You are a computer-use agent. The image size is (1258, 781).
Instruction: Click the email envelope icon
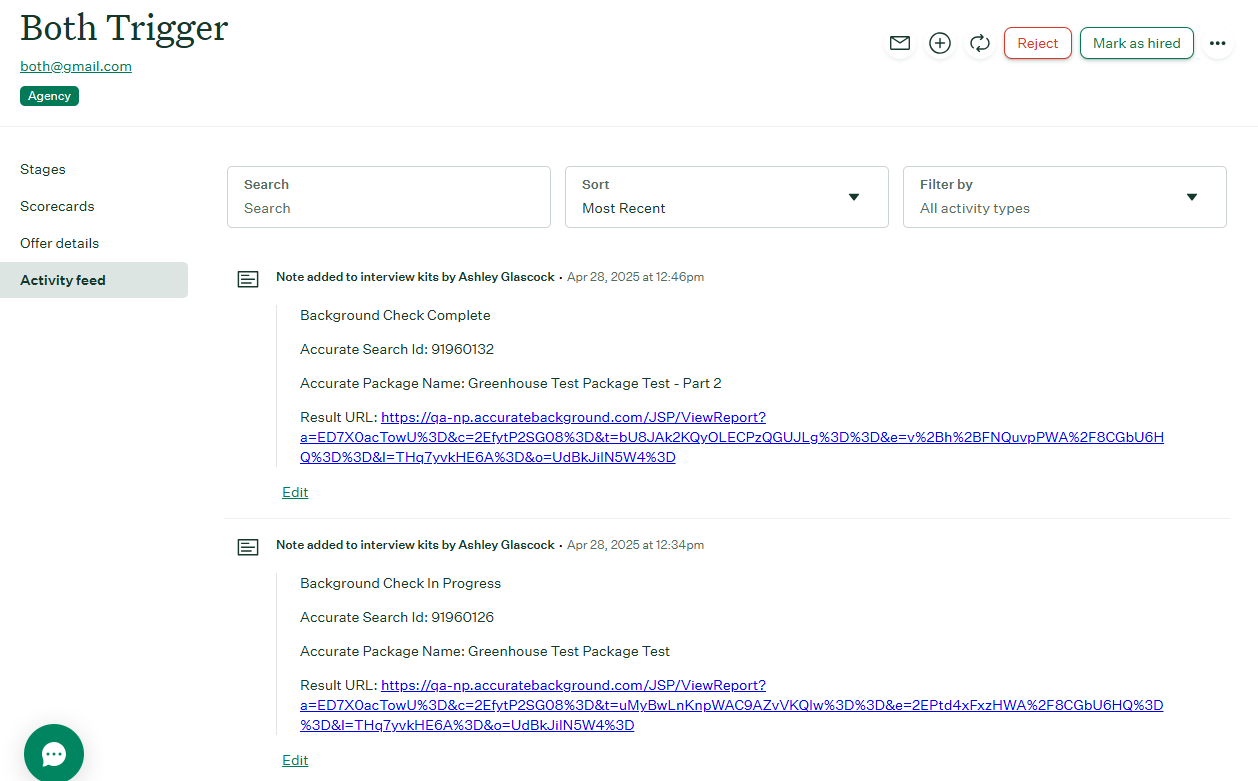click(900, 43)
